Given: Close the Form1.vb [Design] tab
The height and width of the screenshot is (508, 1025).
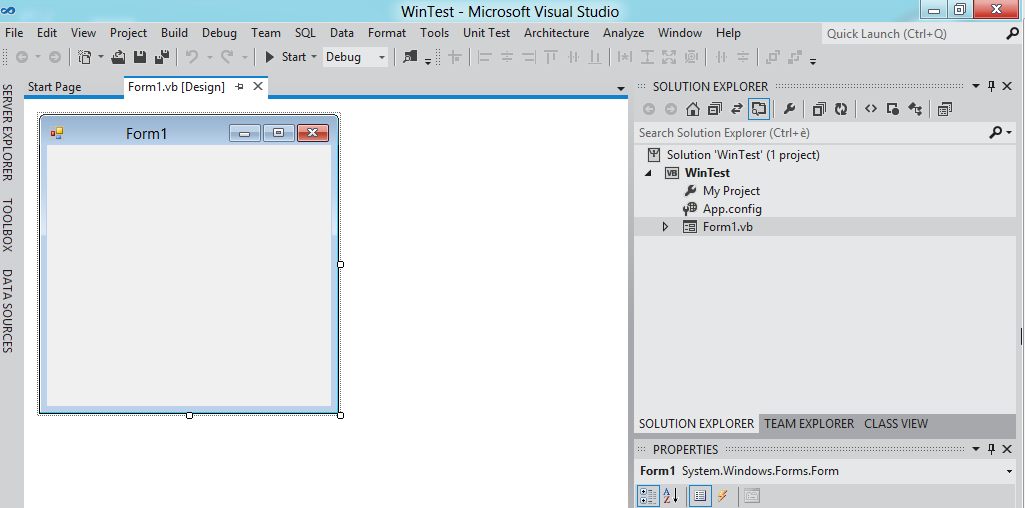Looking at the screenshot, I should [258, 86].
